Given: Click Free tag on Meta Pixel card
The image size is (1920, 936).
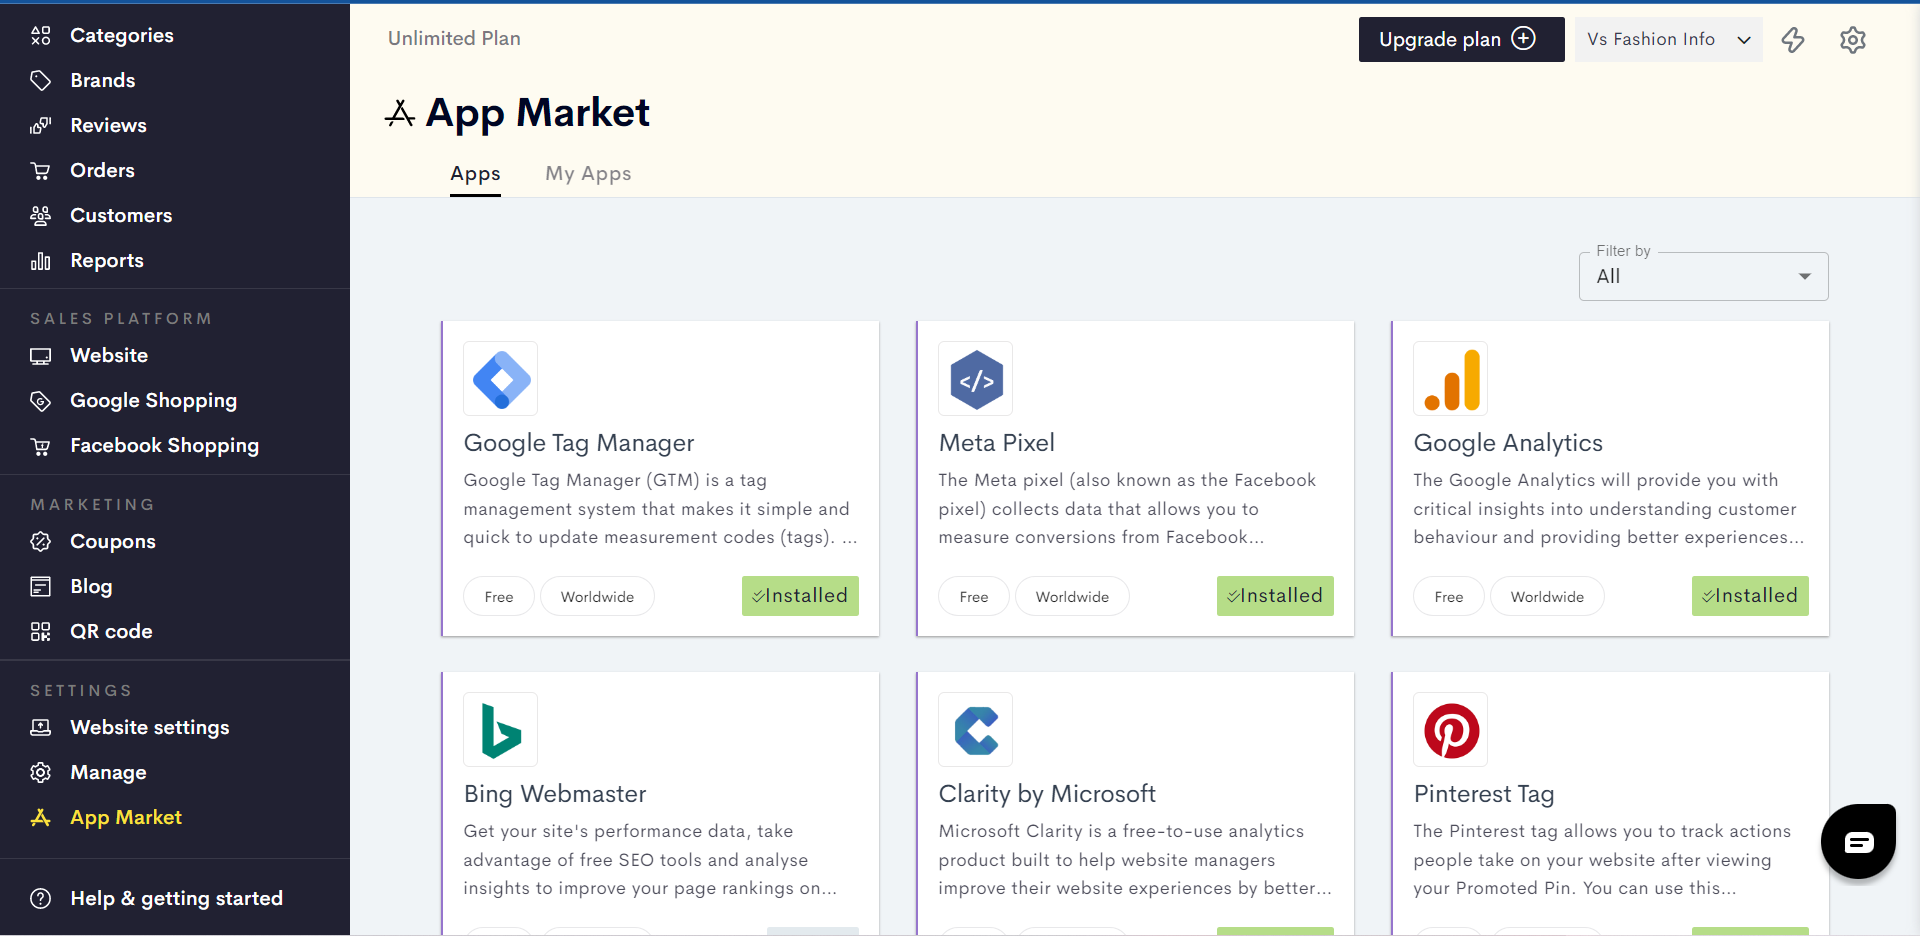Looking at the screenshot, I should 974,597.
